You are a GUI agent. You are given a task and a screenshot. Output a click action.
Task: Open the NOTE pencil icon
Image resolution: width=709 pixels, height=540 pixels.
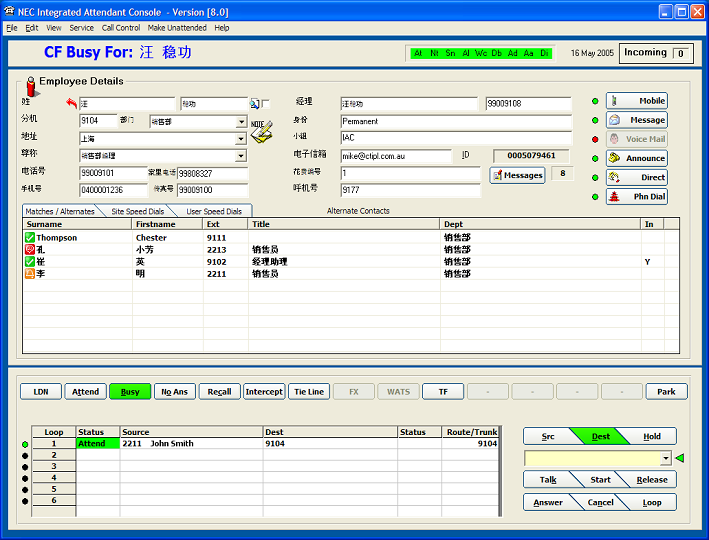262,132
